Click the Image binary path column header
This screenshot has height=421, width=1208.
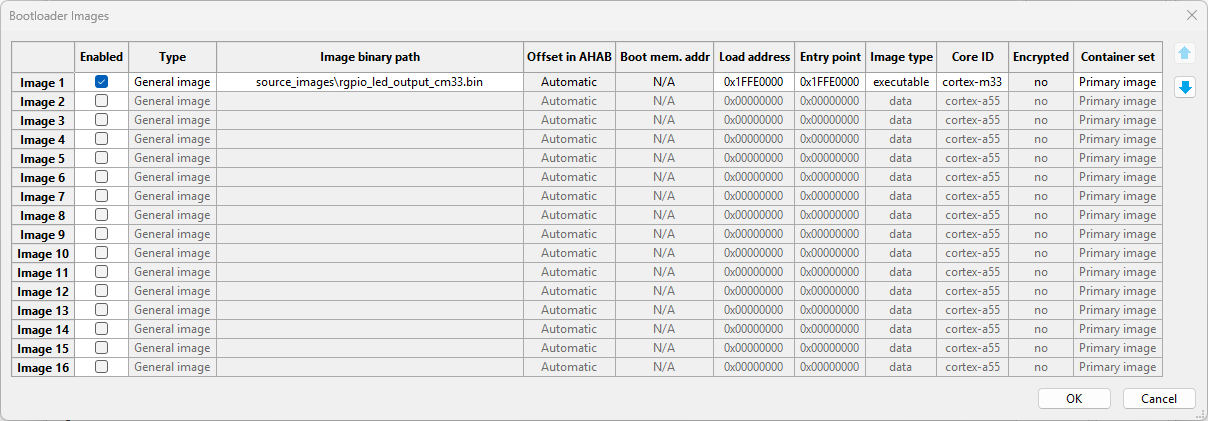coord(370,57)
